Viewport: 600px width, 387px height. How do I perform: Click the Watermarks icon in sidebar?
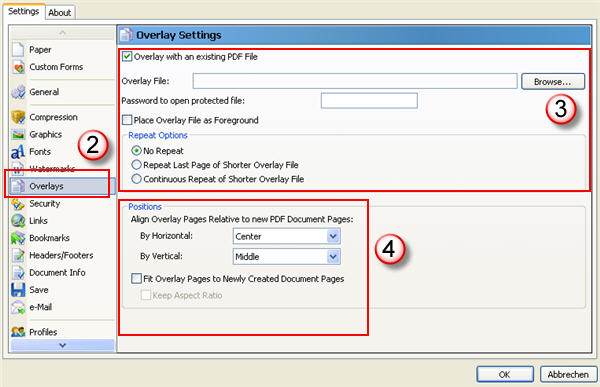tap(18, 169)
